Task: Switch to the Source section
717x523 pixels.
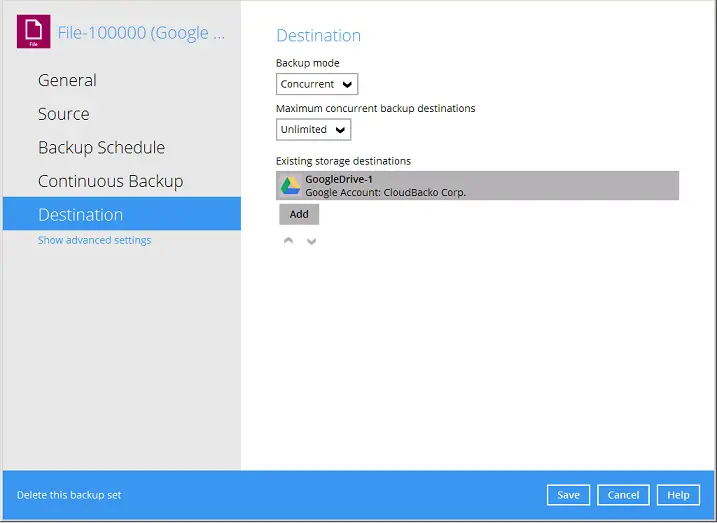Action: (x=64, y=114)
